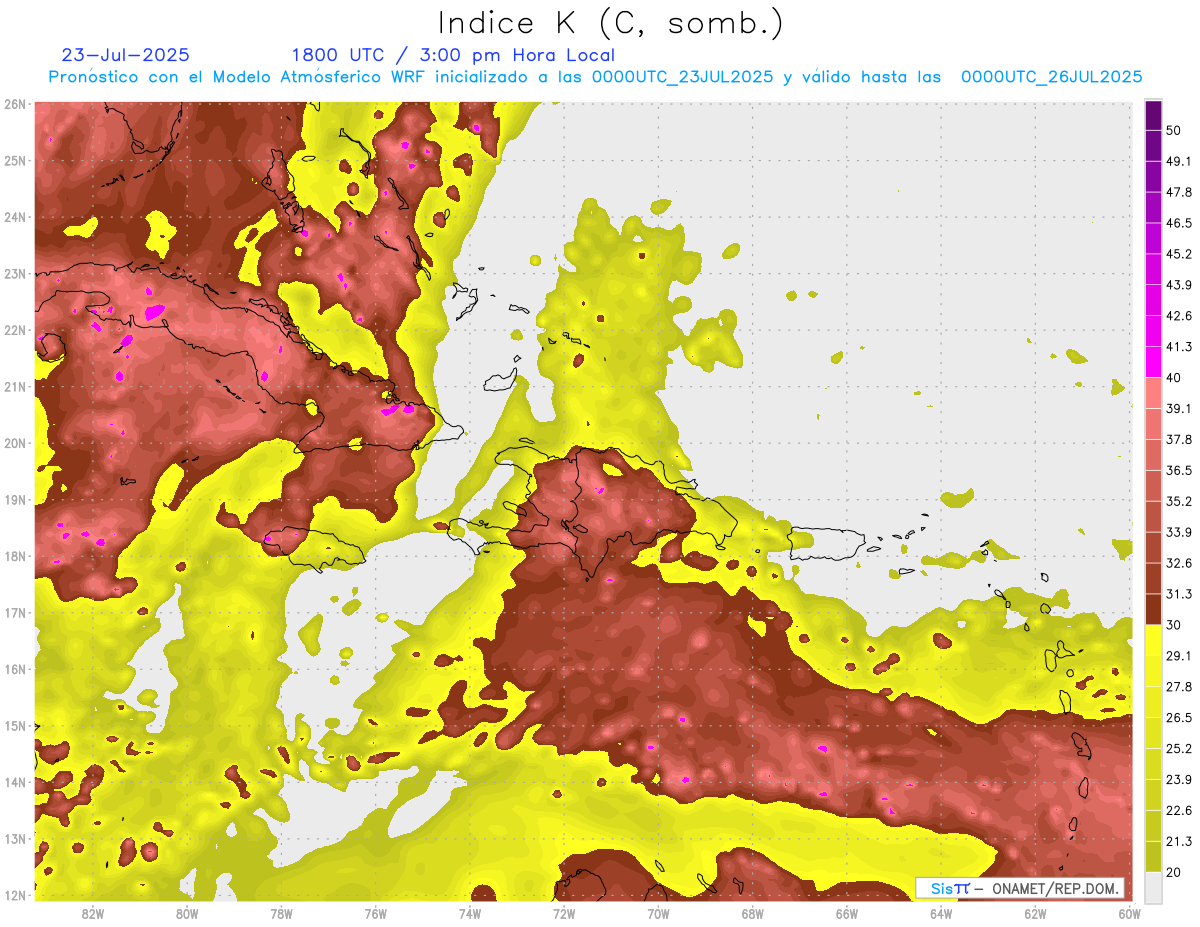The image size is (1200, 927).
Task: Click the color scale value "31.3"
Action: pos(1179,593)
